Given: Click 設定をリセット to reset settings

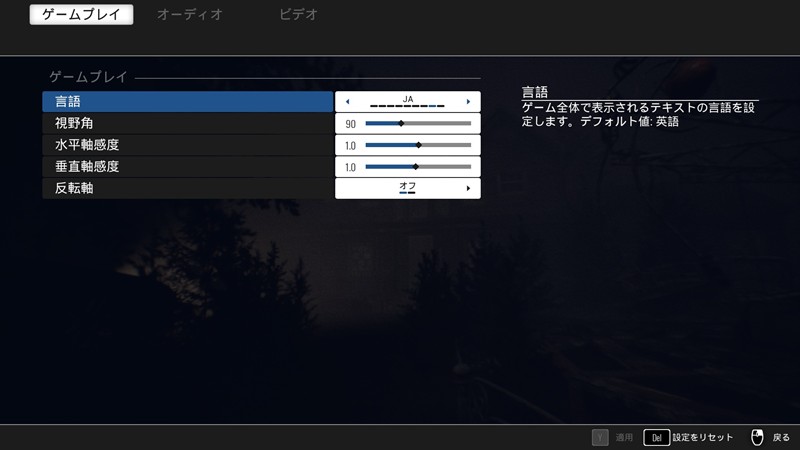Looking at the screenshot, I should pos(703,437).
